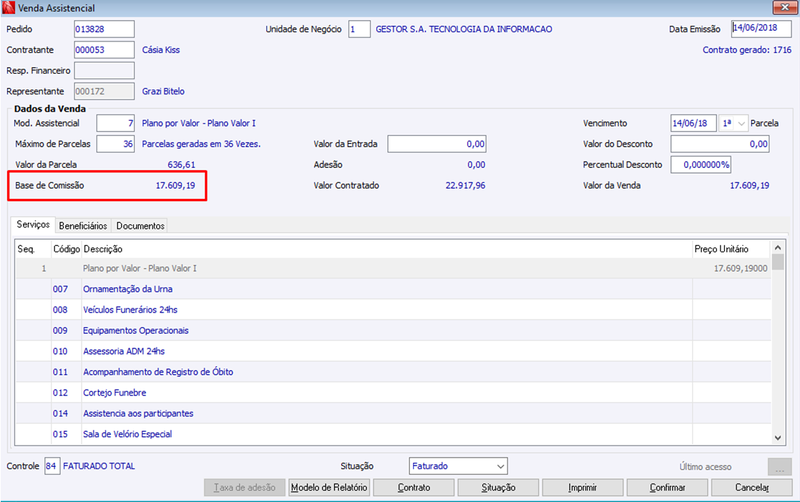Screen dimensions: 800x502
Task: Click the Preço Unitário column header
Action: tap(732, 249)
